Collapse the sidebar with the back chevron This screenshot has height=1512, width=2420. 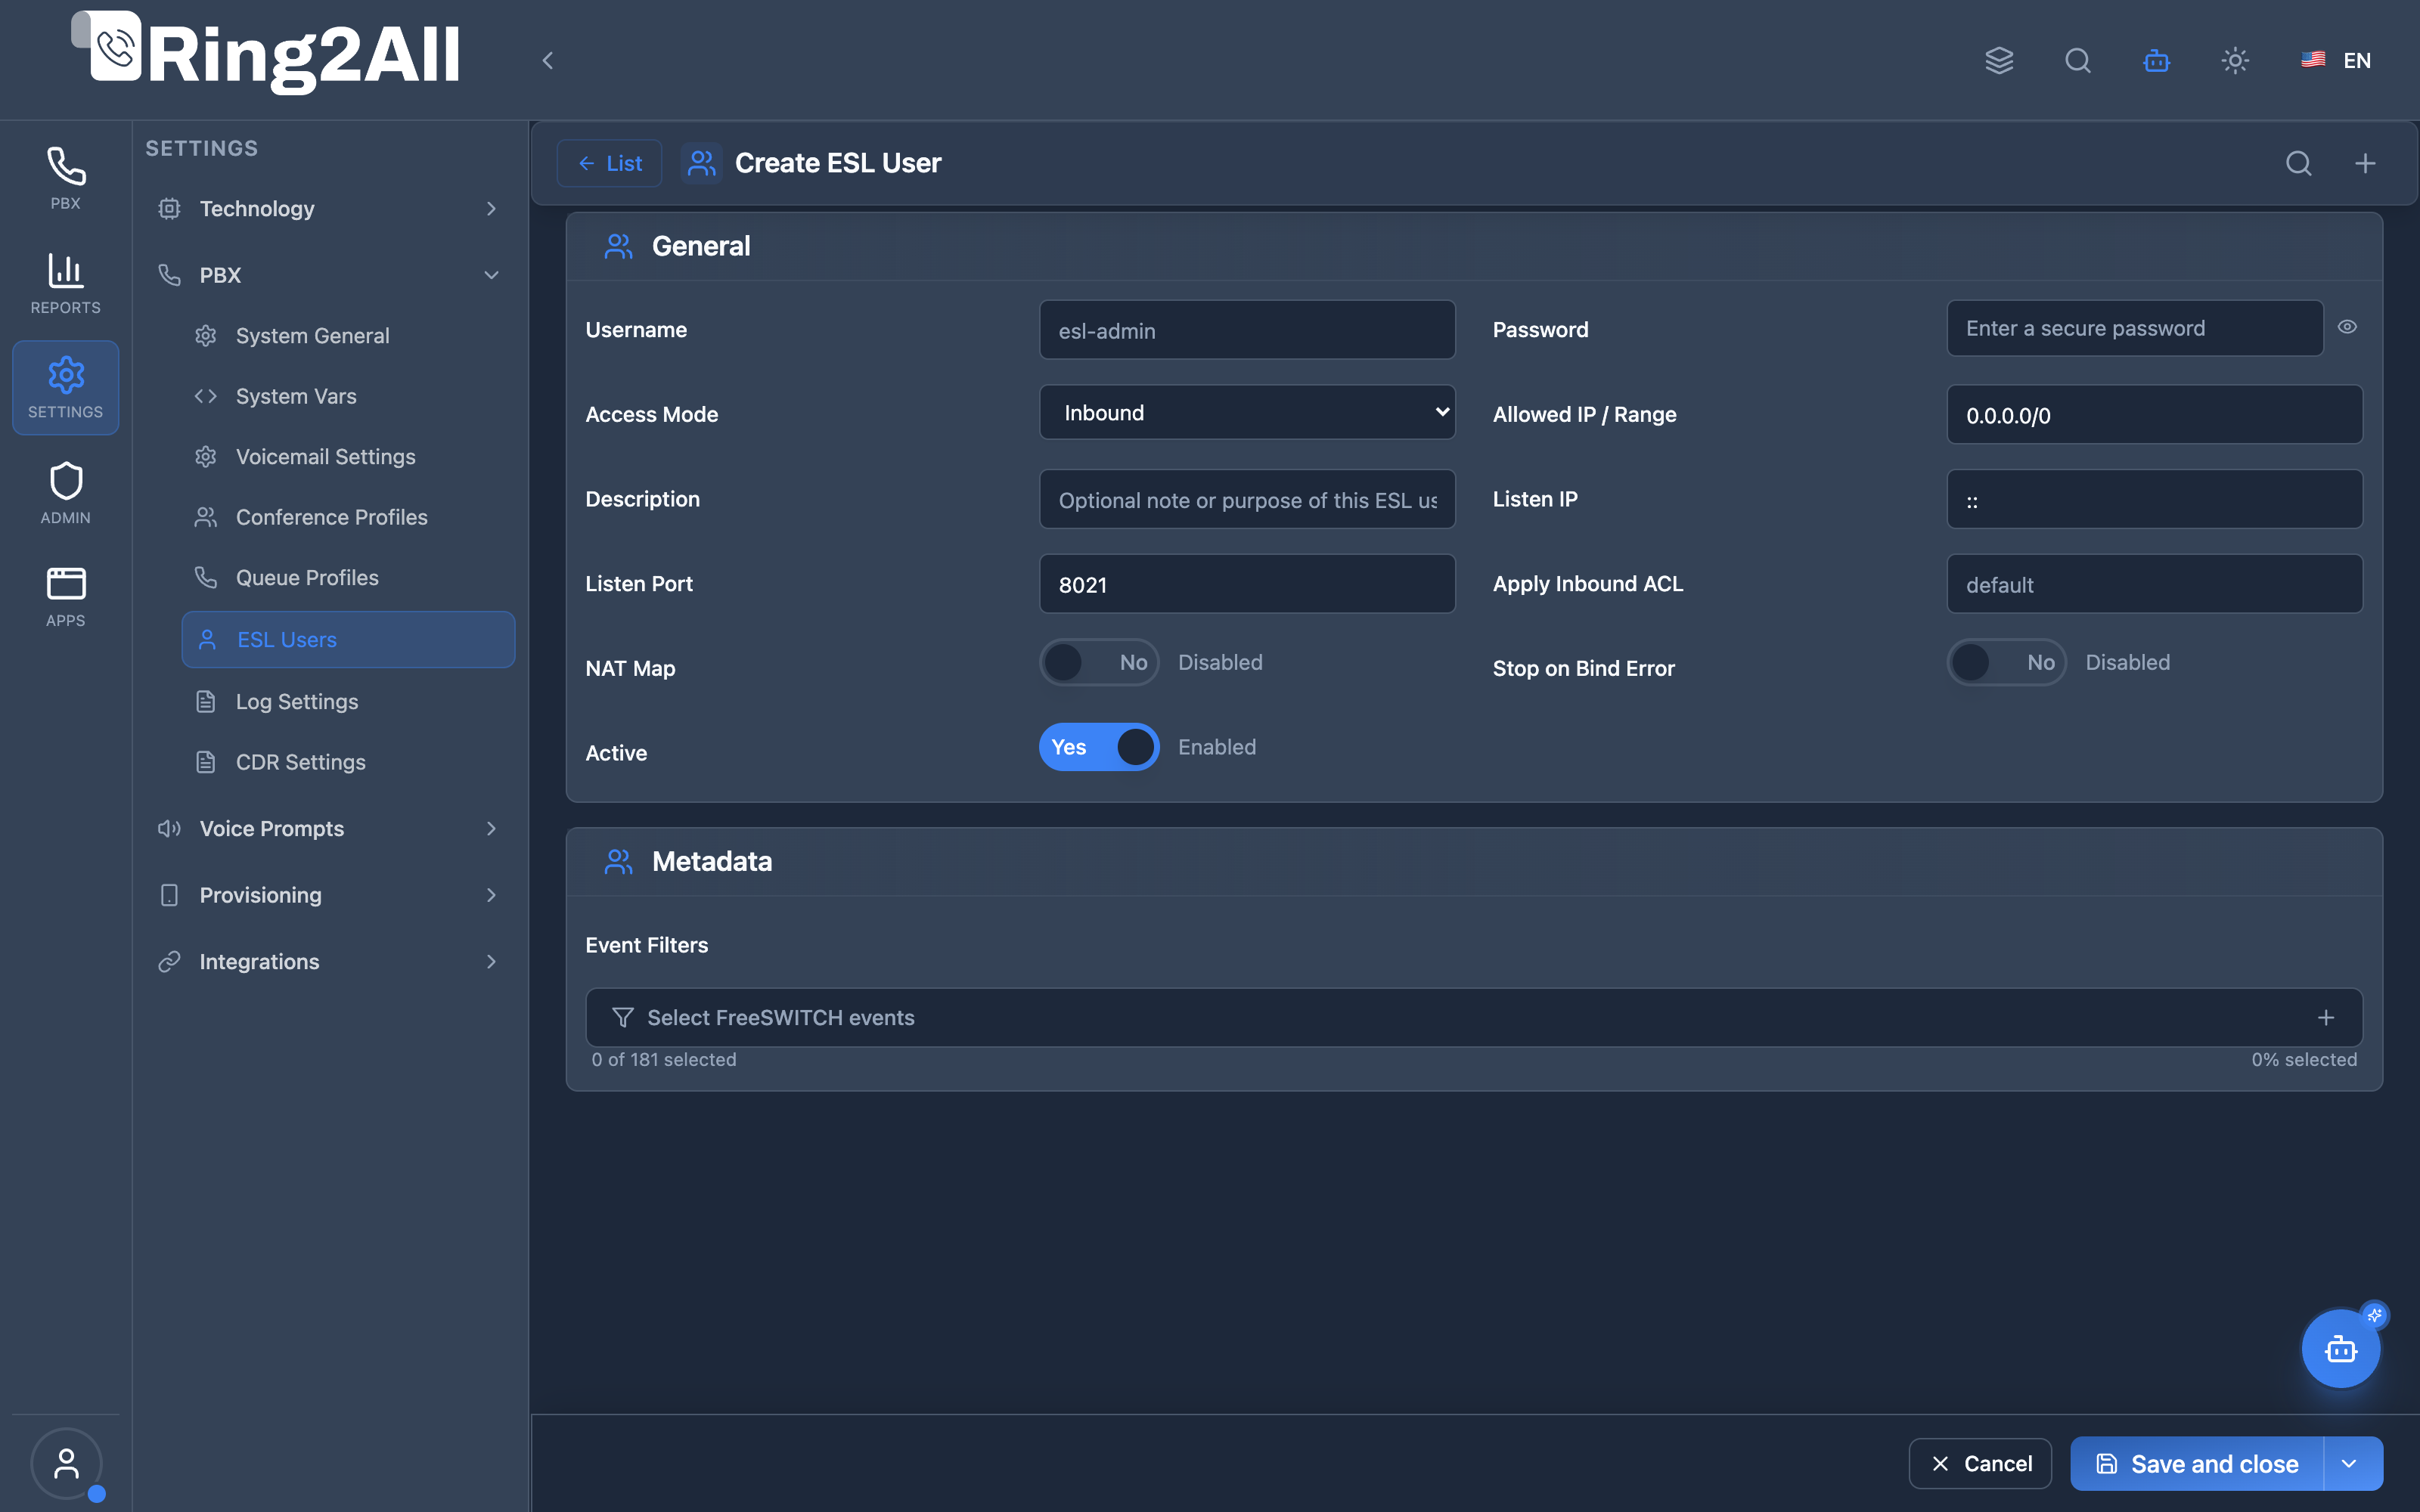click(547, 60)
